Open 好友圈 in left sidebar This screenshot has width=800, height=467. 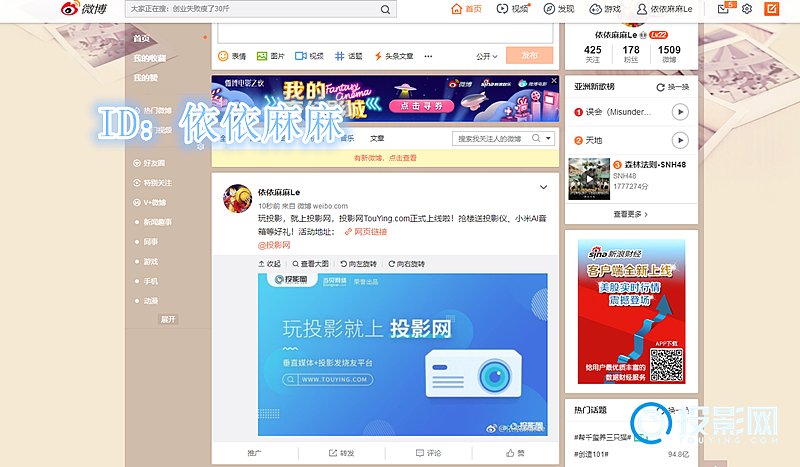point(149,163)
